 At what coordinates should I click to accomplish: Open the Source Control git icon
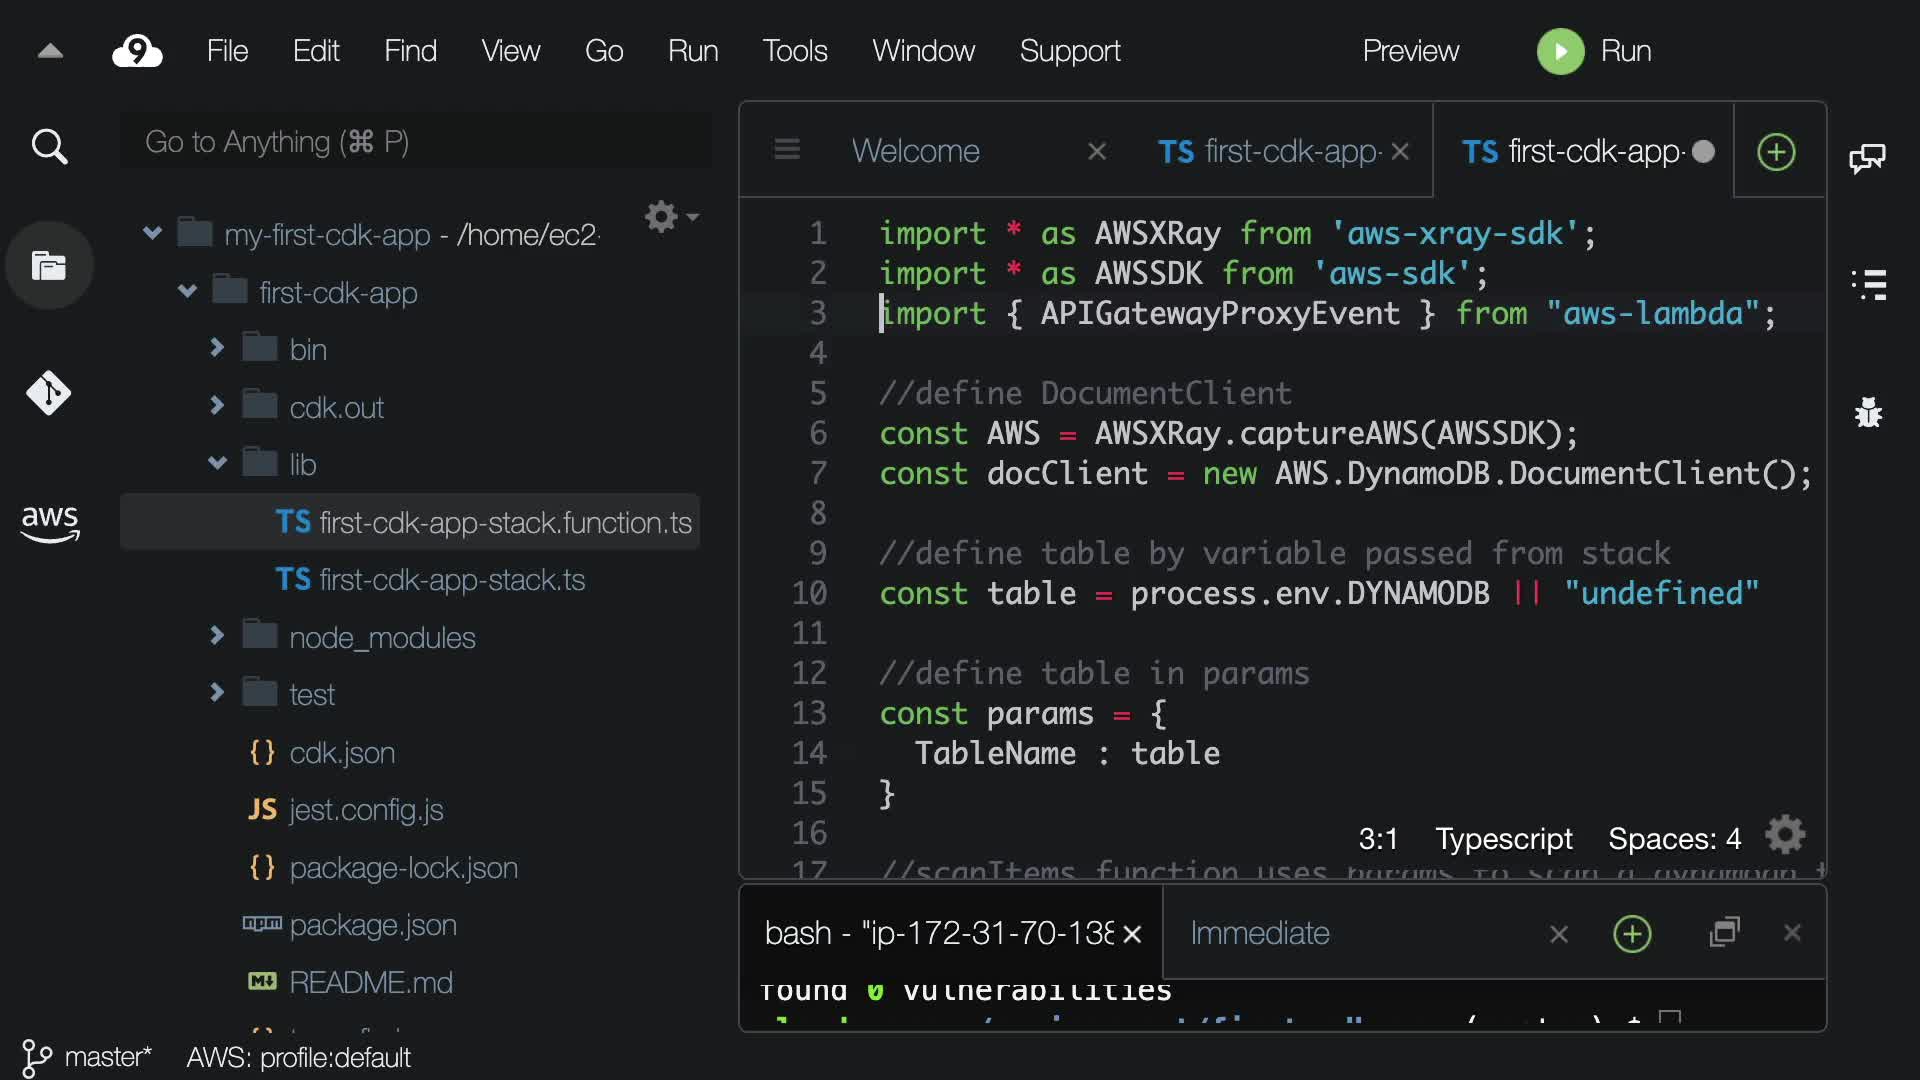click(49, 393)
